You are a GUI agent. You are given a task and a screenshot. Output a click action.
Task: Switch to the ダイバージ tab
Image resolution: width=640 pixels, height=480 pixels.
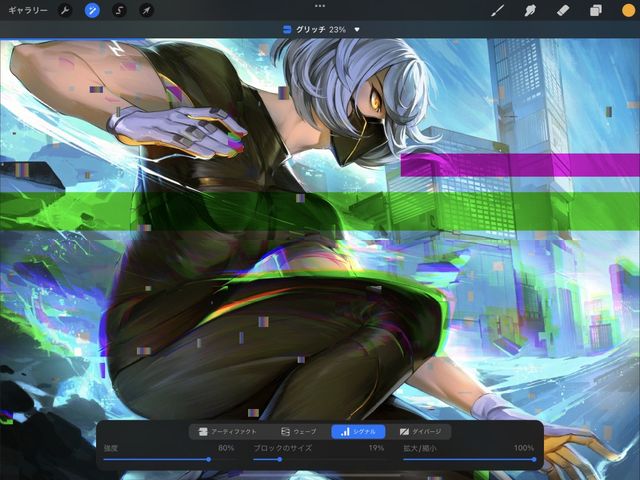(420, 431)
